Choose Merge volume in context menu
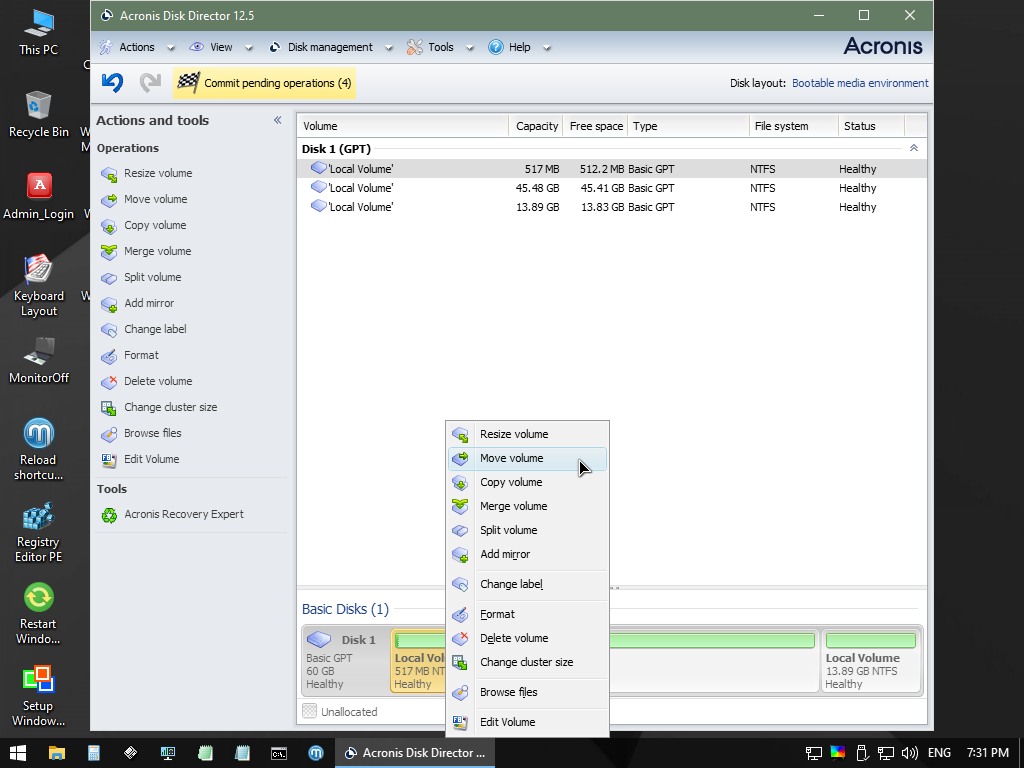Viewport: 1024px width, 768px height. (x=528, y=506)
